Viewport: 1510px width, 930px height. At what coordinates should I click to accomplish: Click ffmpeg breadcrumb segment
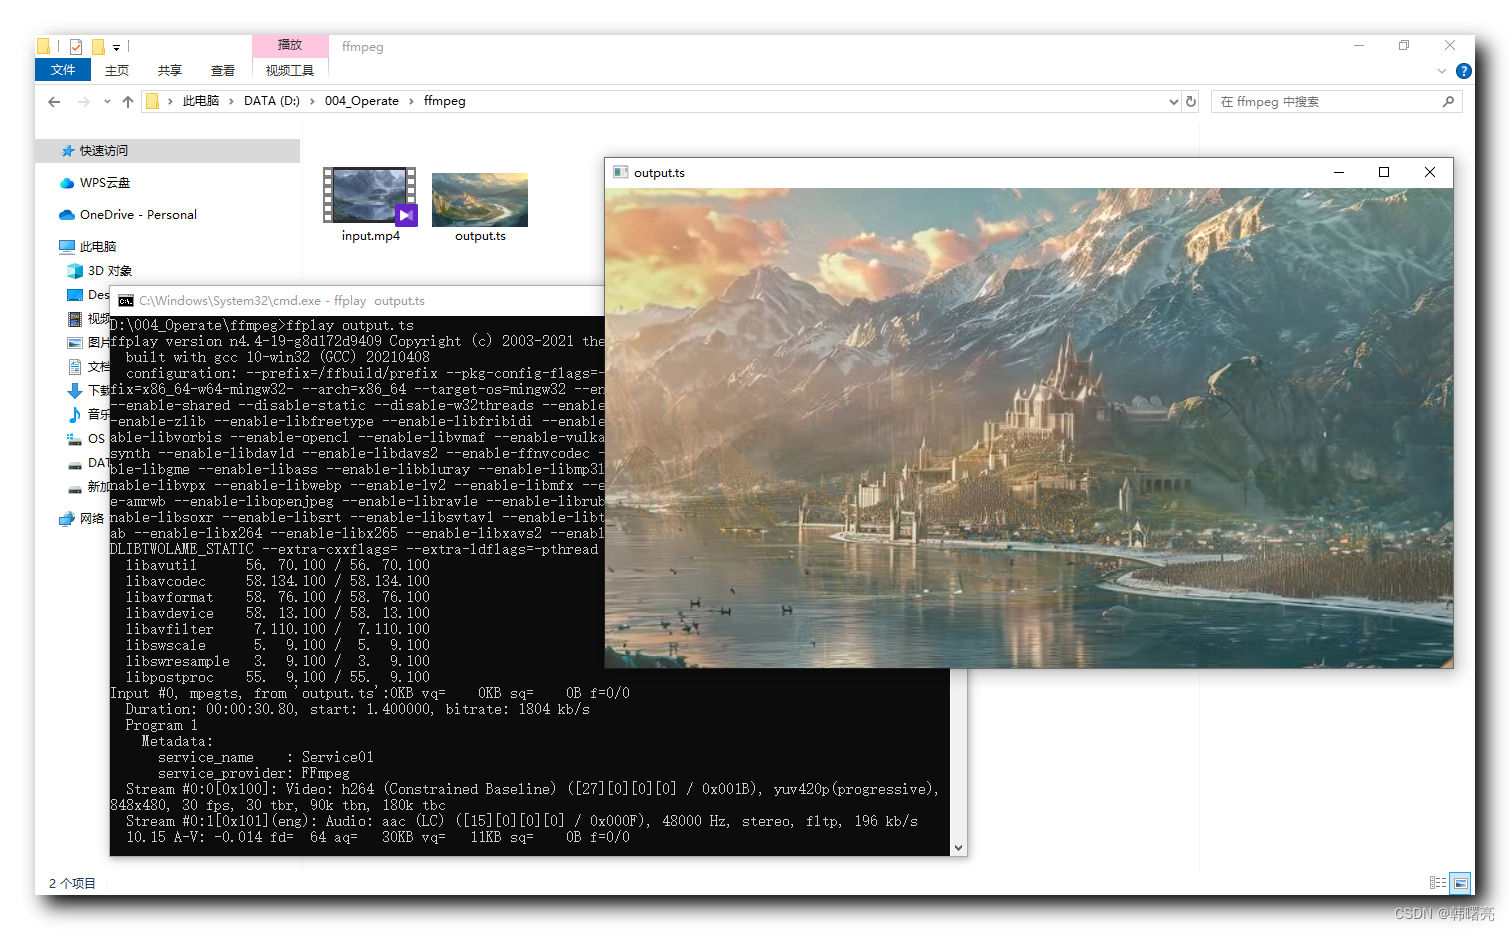coord(445,101)
